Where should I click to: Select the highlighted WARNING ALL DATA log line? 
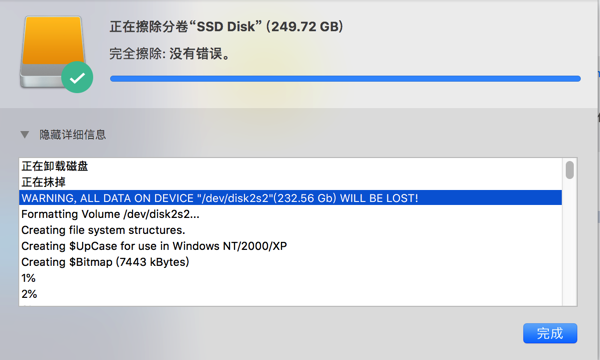coord(290,198)
